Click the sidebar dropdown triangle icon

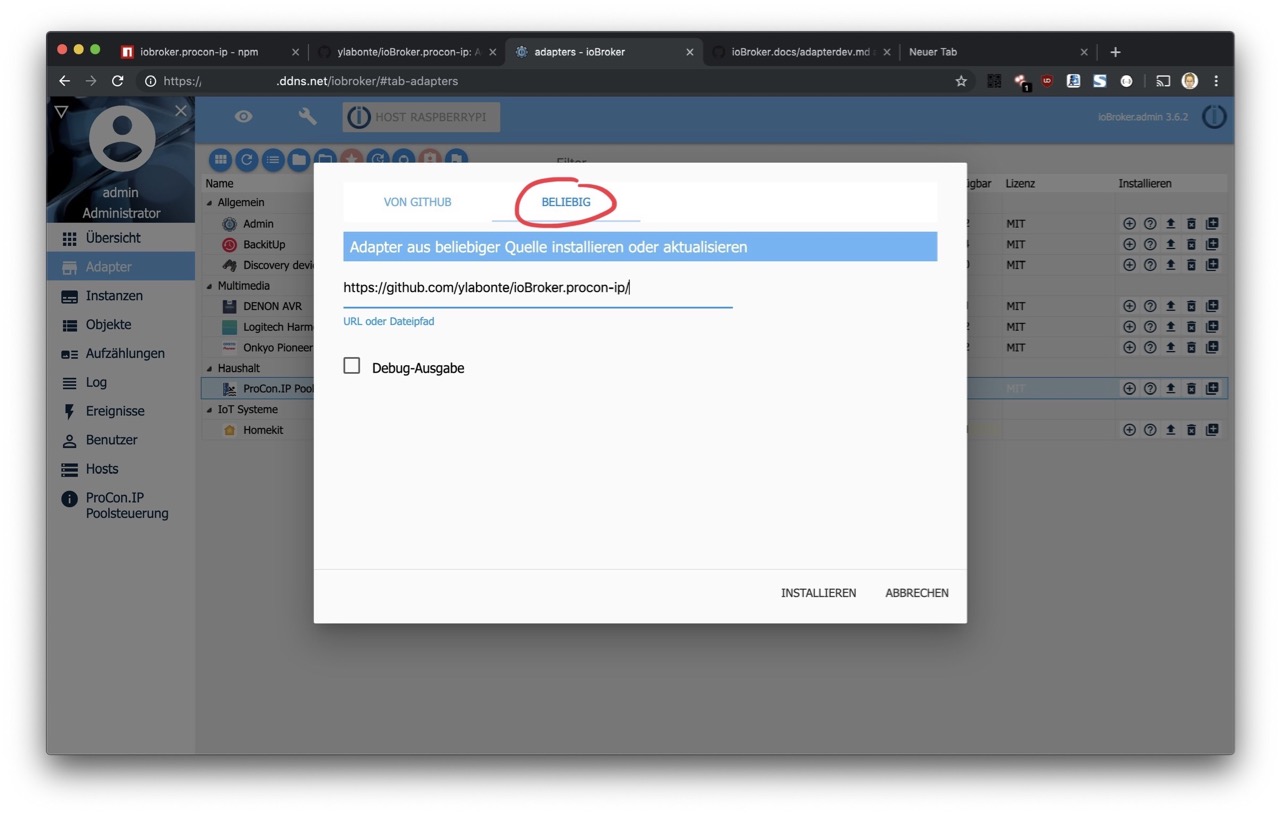(x=61, y=112)
